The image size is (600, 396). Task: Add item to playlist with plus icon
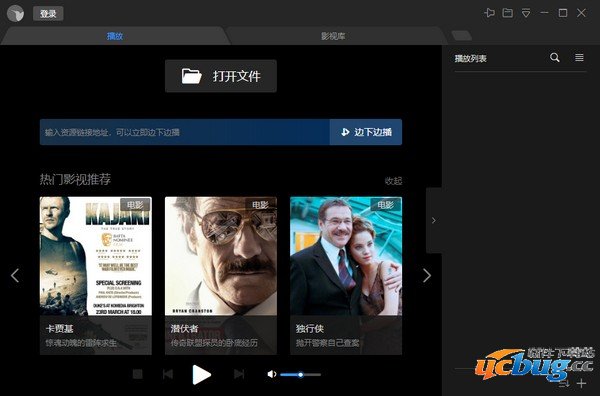[582, 383]
